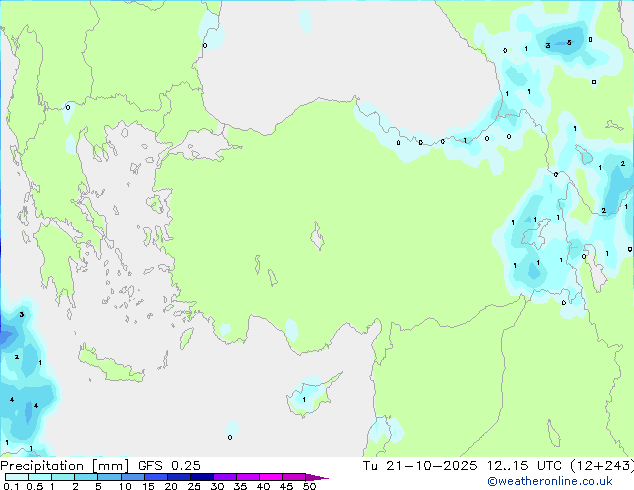The height and width of the screenshot is (490, 634).
Task: Pick the 15 to 20 mm legend swatch
Action: (155, 477)
